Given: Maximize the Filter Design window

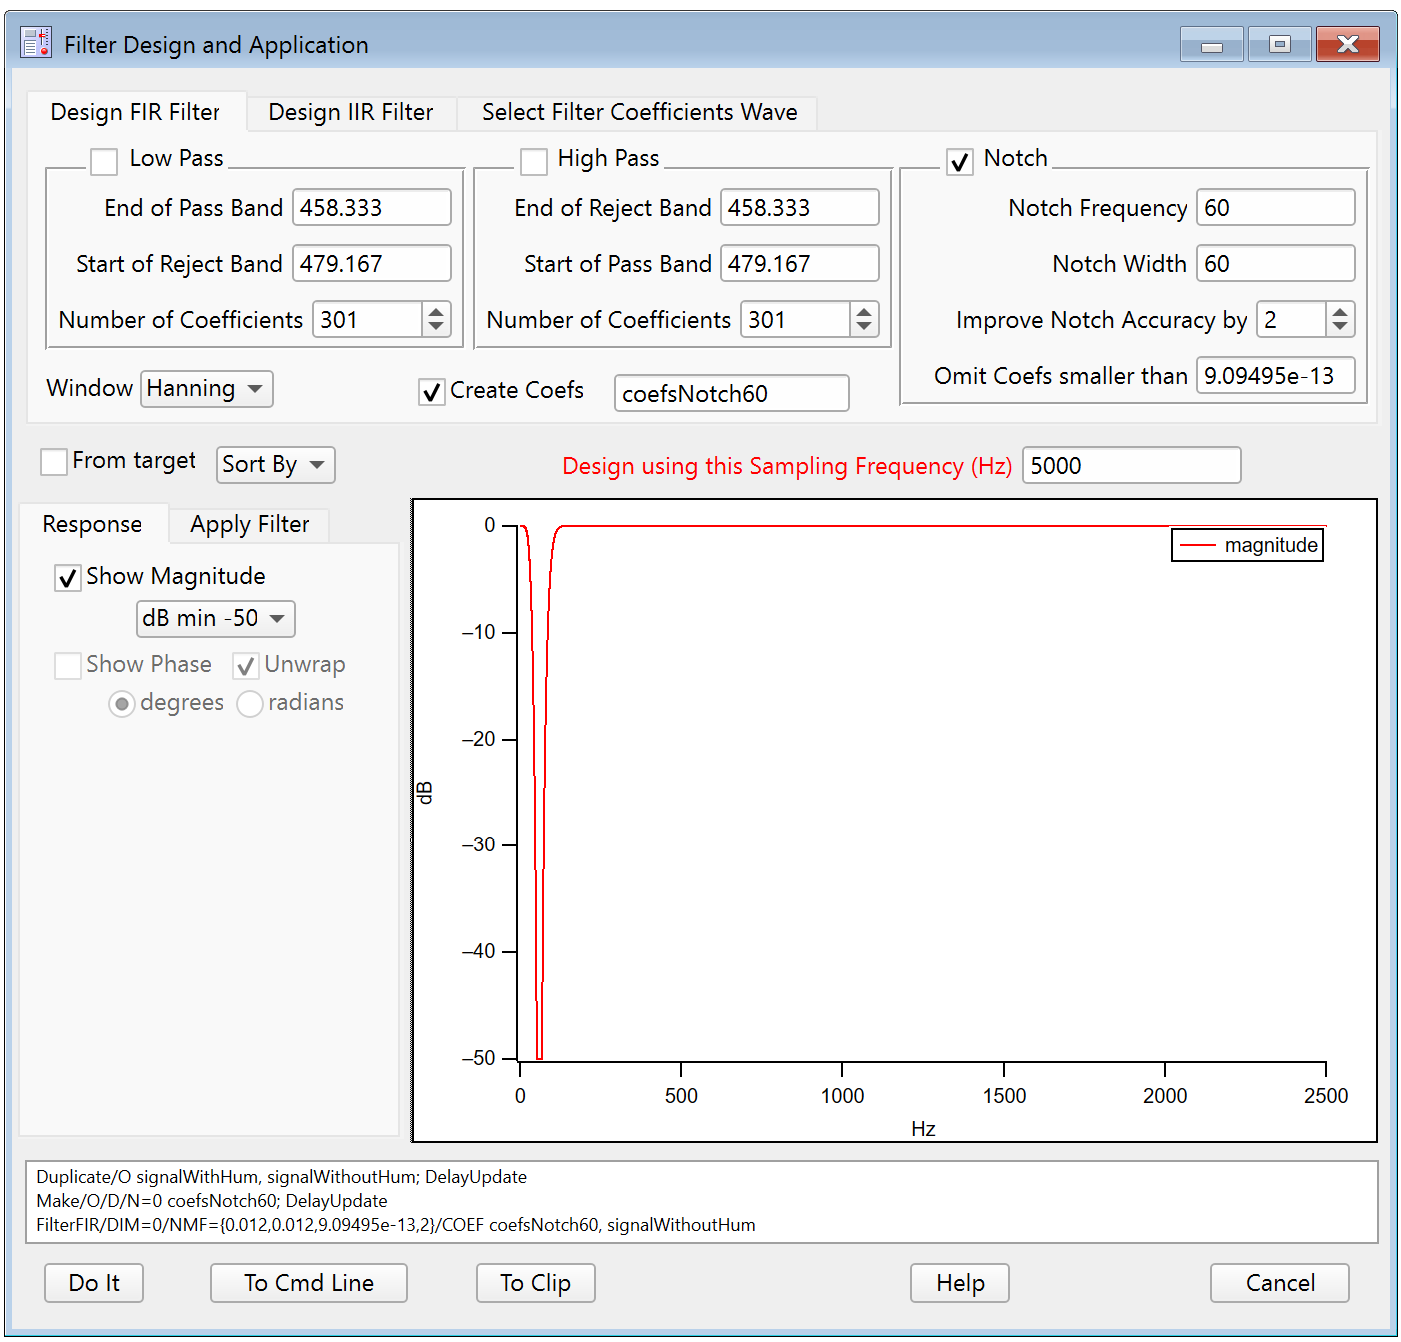Looking at the screenshot, I should point(1279,44).
